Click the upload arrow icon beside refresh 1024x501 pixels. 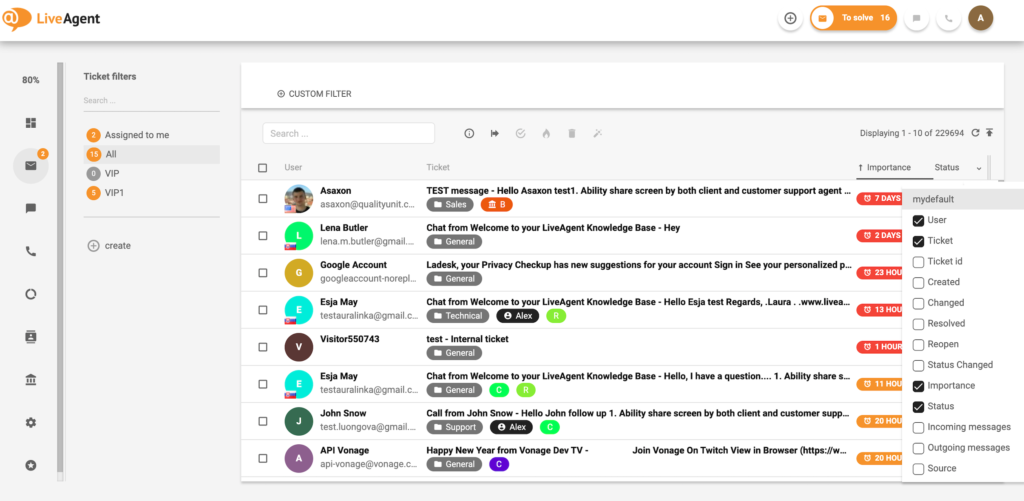989,133
